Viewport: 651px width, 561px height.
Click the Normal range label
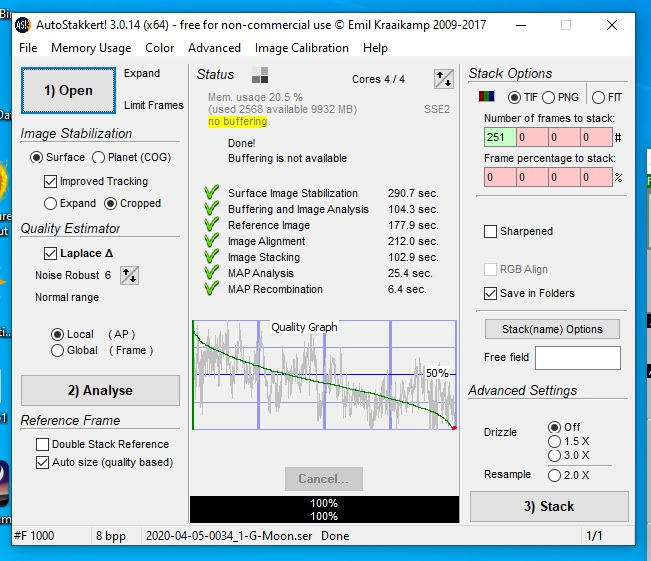coord(67,297)
